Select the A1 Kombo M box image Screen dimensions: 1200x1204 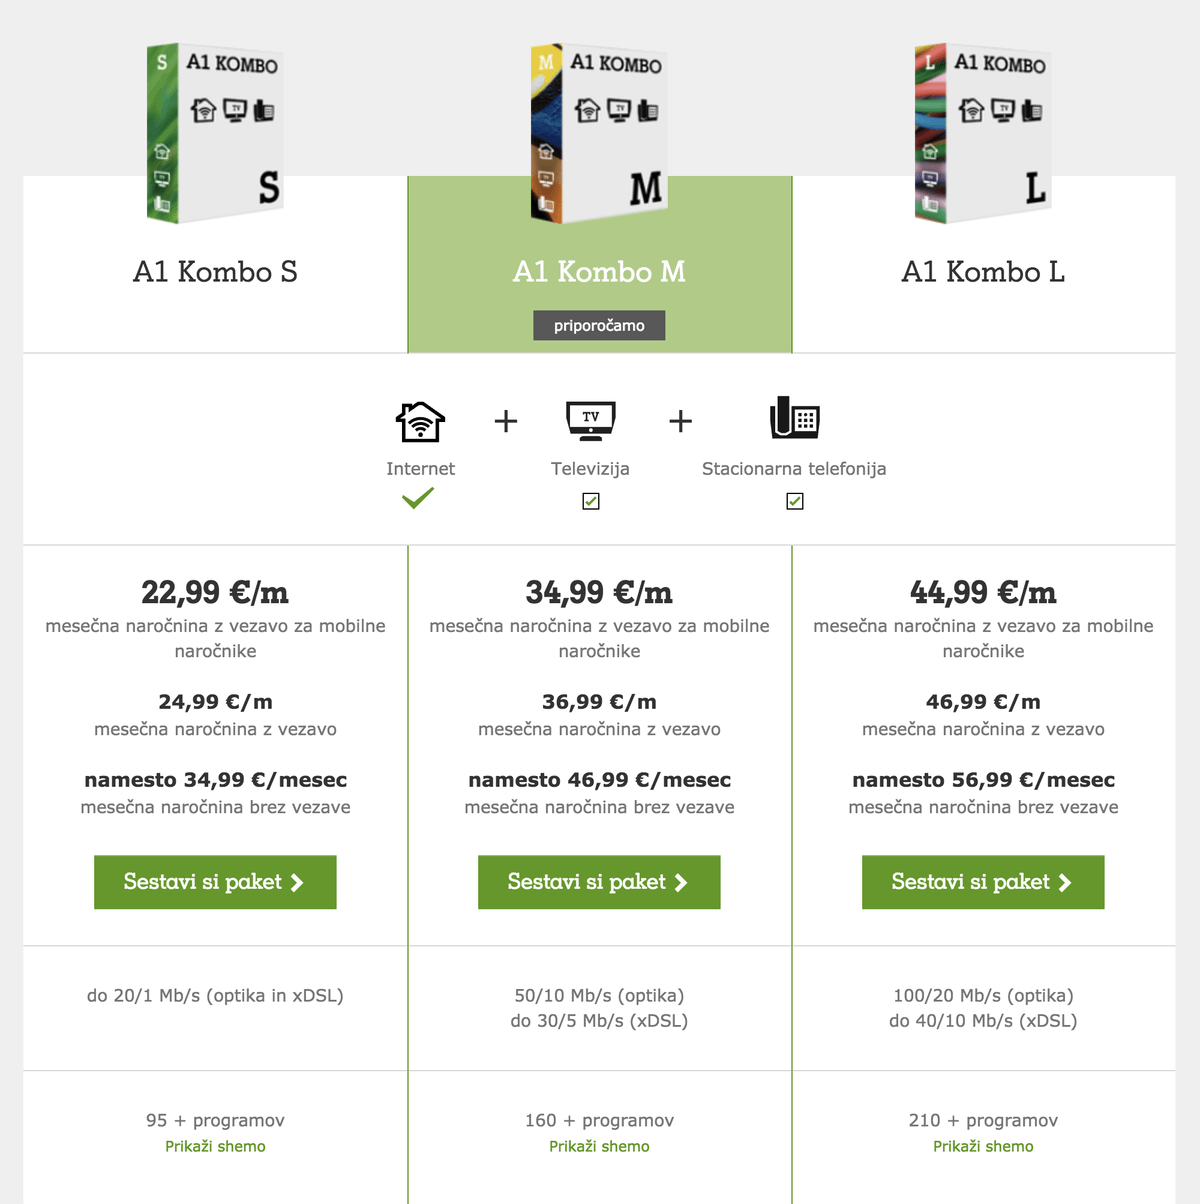(x=599, y=133)
